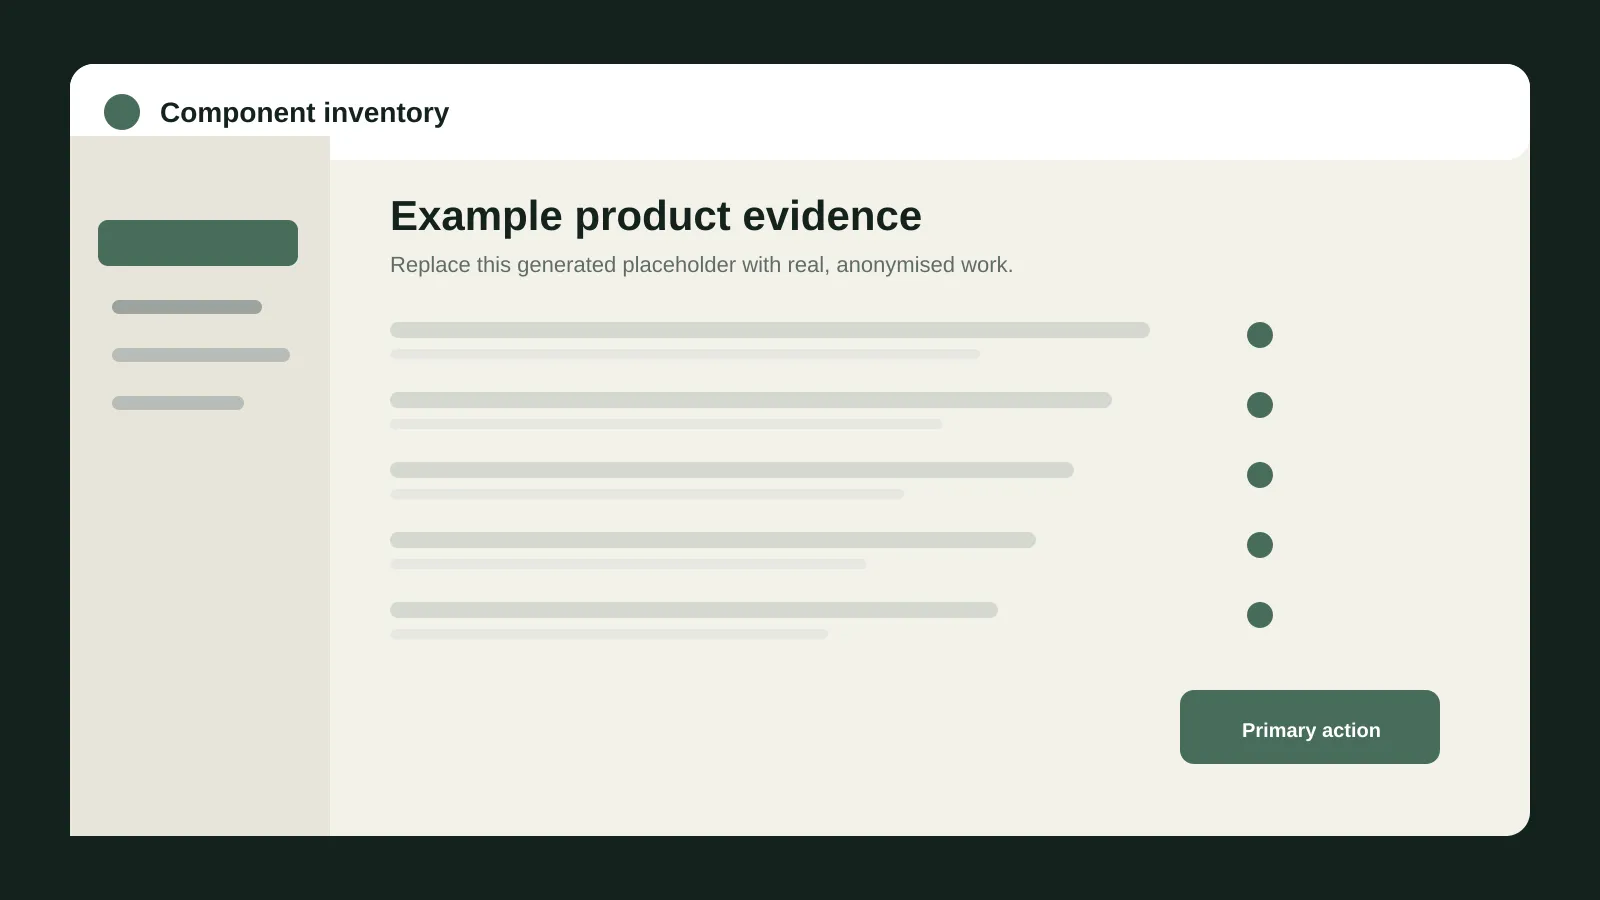Open the third grey sidebar item, the shortest bar
1600x900 pixels.
pos(178,403)
